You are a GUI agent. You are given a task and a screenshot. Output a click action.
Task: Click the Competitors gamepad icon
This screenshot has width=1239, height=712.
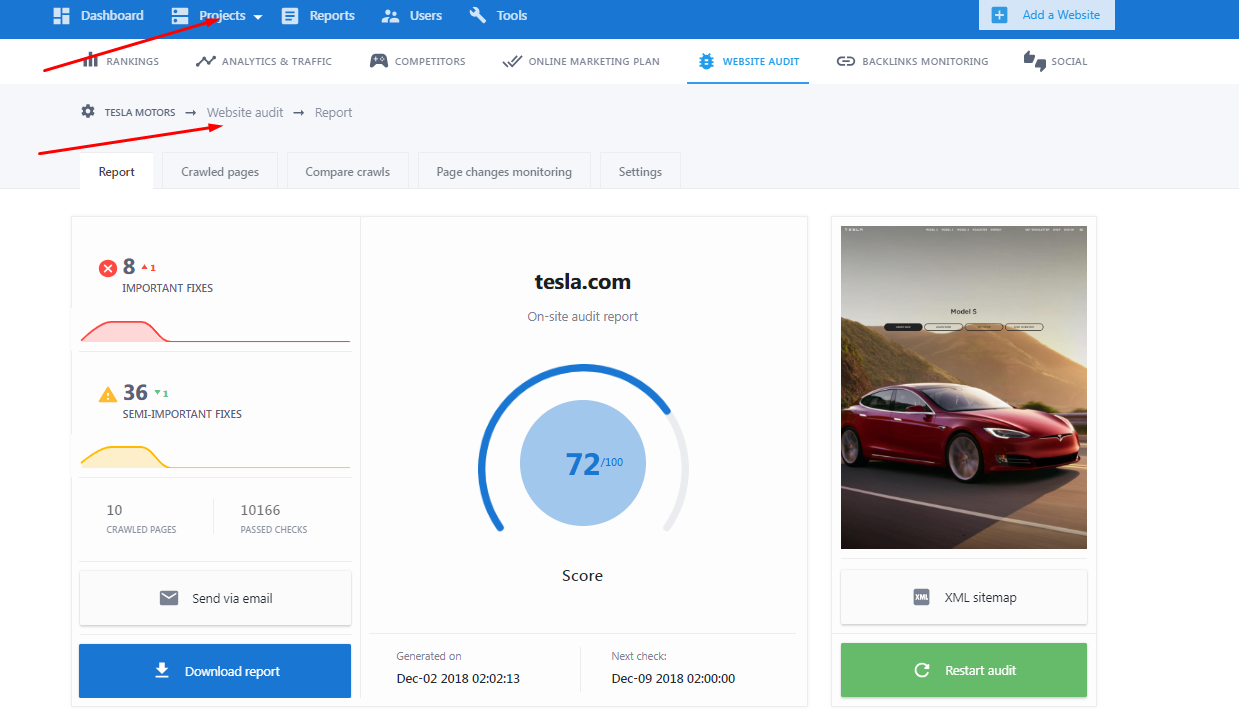(x=379, y=61)
